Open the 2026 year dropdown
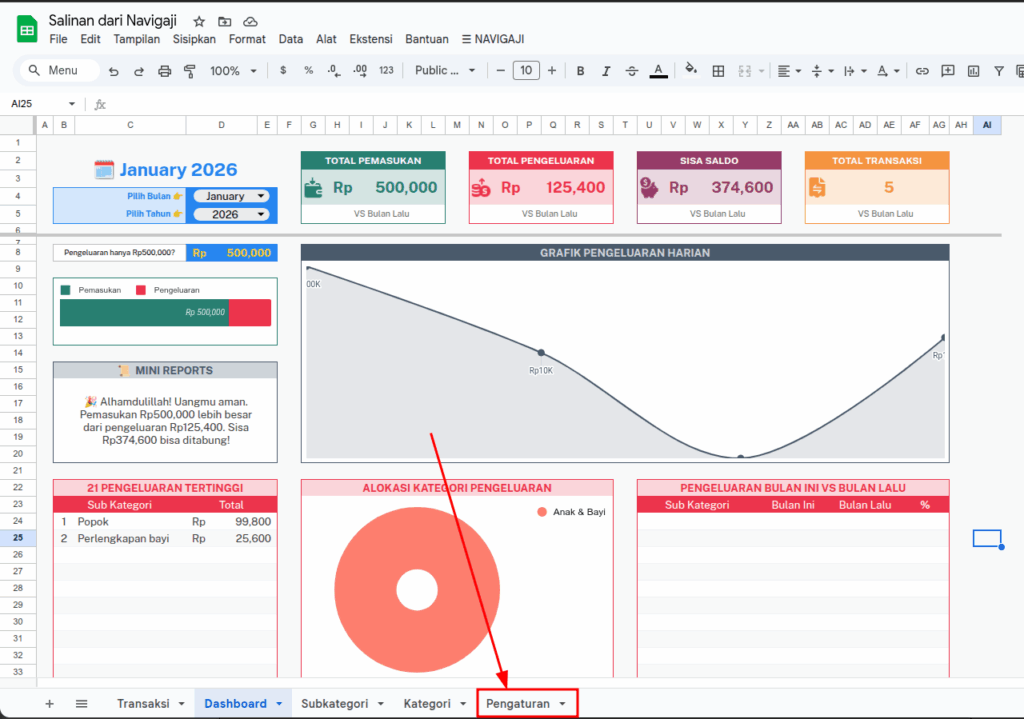The height and width of the screenshot is (719, 1024). coord(232,215)
